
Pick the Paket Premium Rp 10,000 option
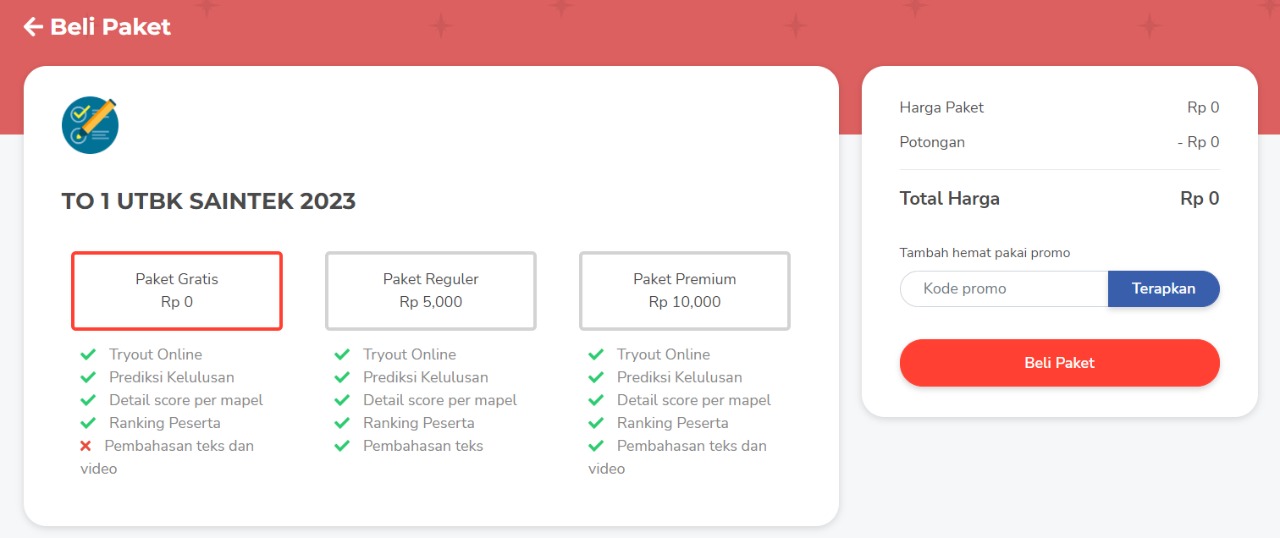[x=685, y=290]
